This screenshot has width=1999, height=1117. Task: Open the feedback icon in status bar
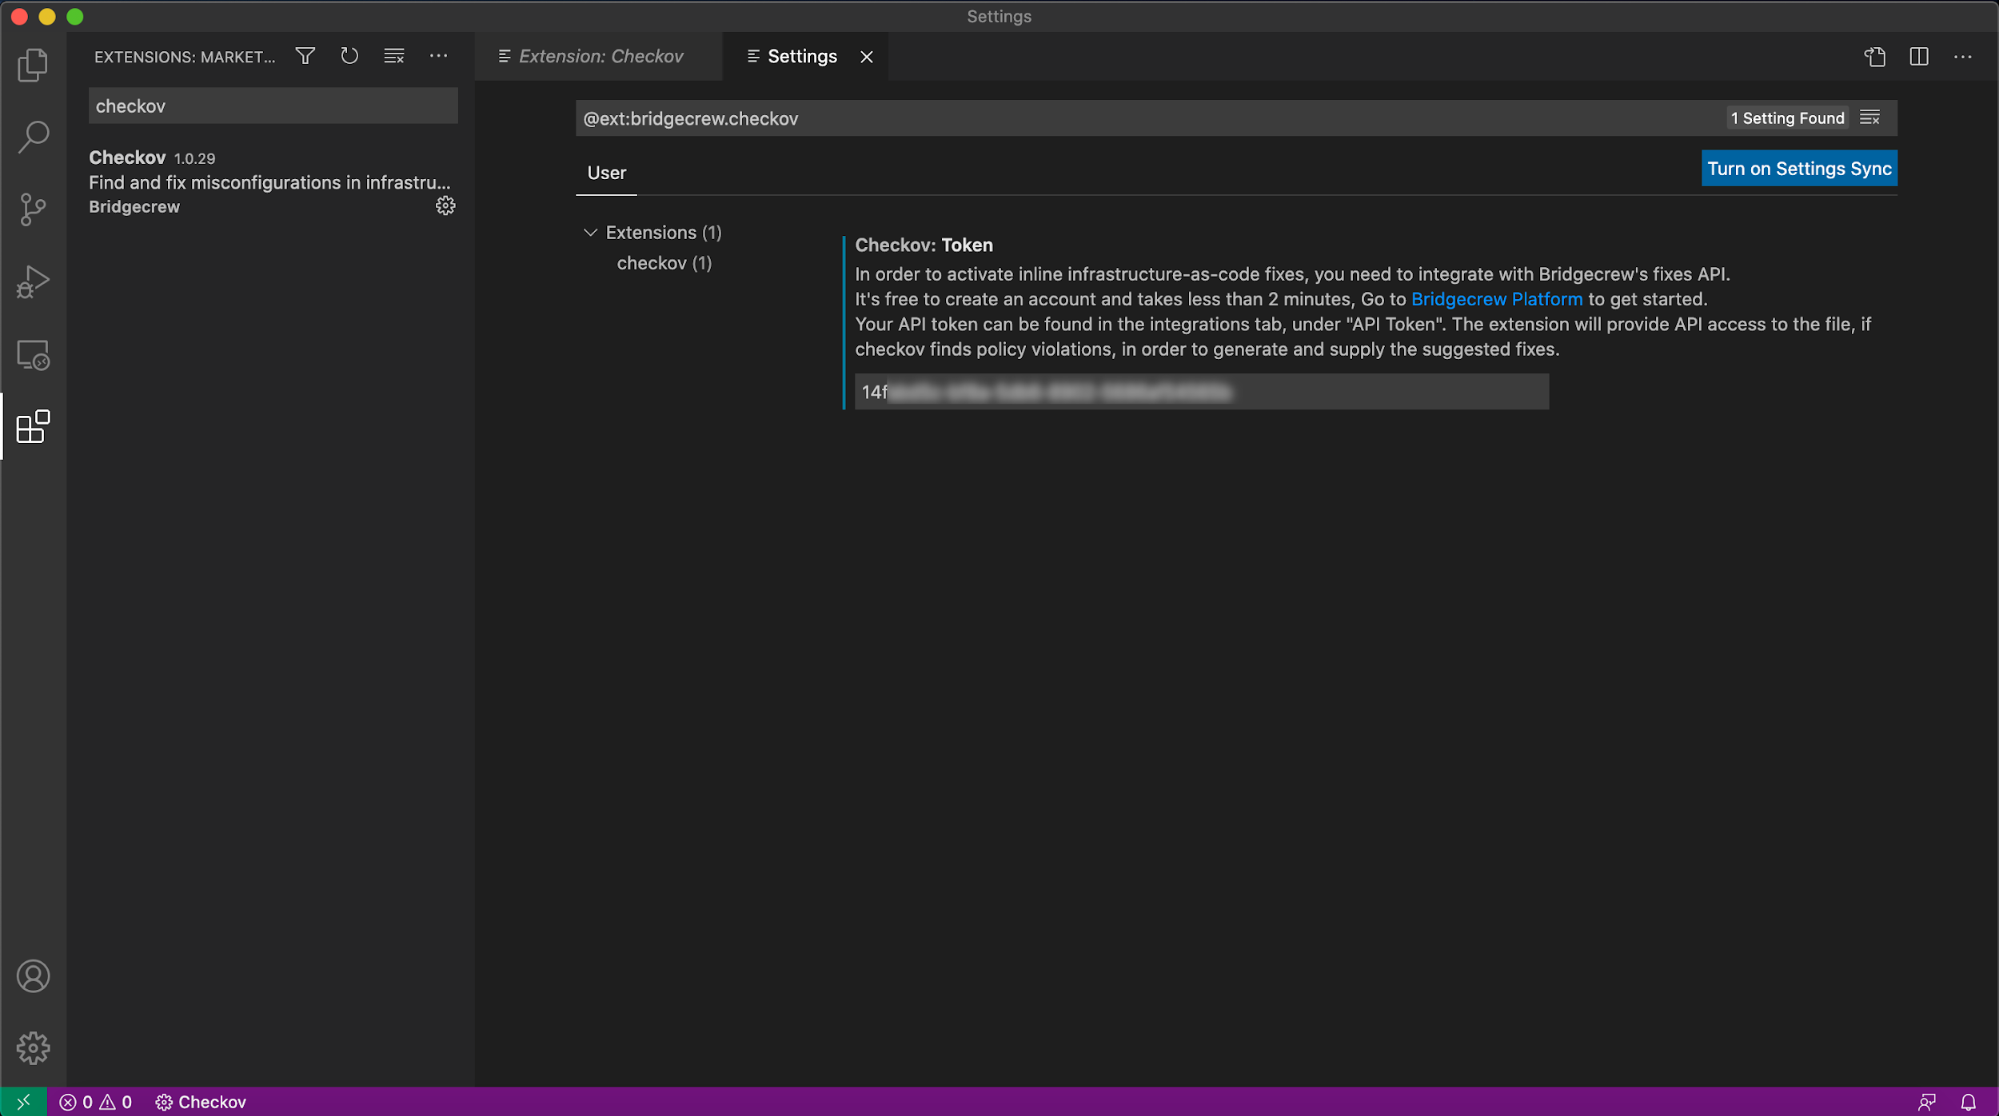[1926, 1102]
